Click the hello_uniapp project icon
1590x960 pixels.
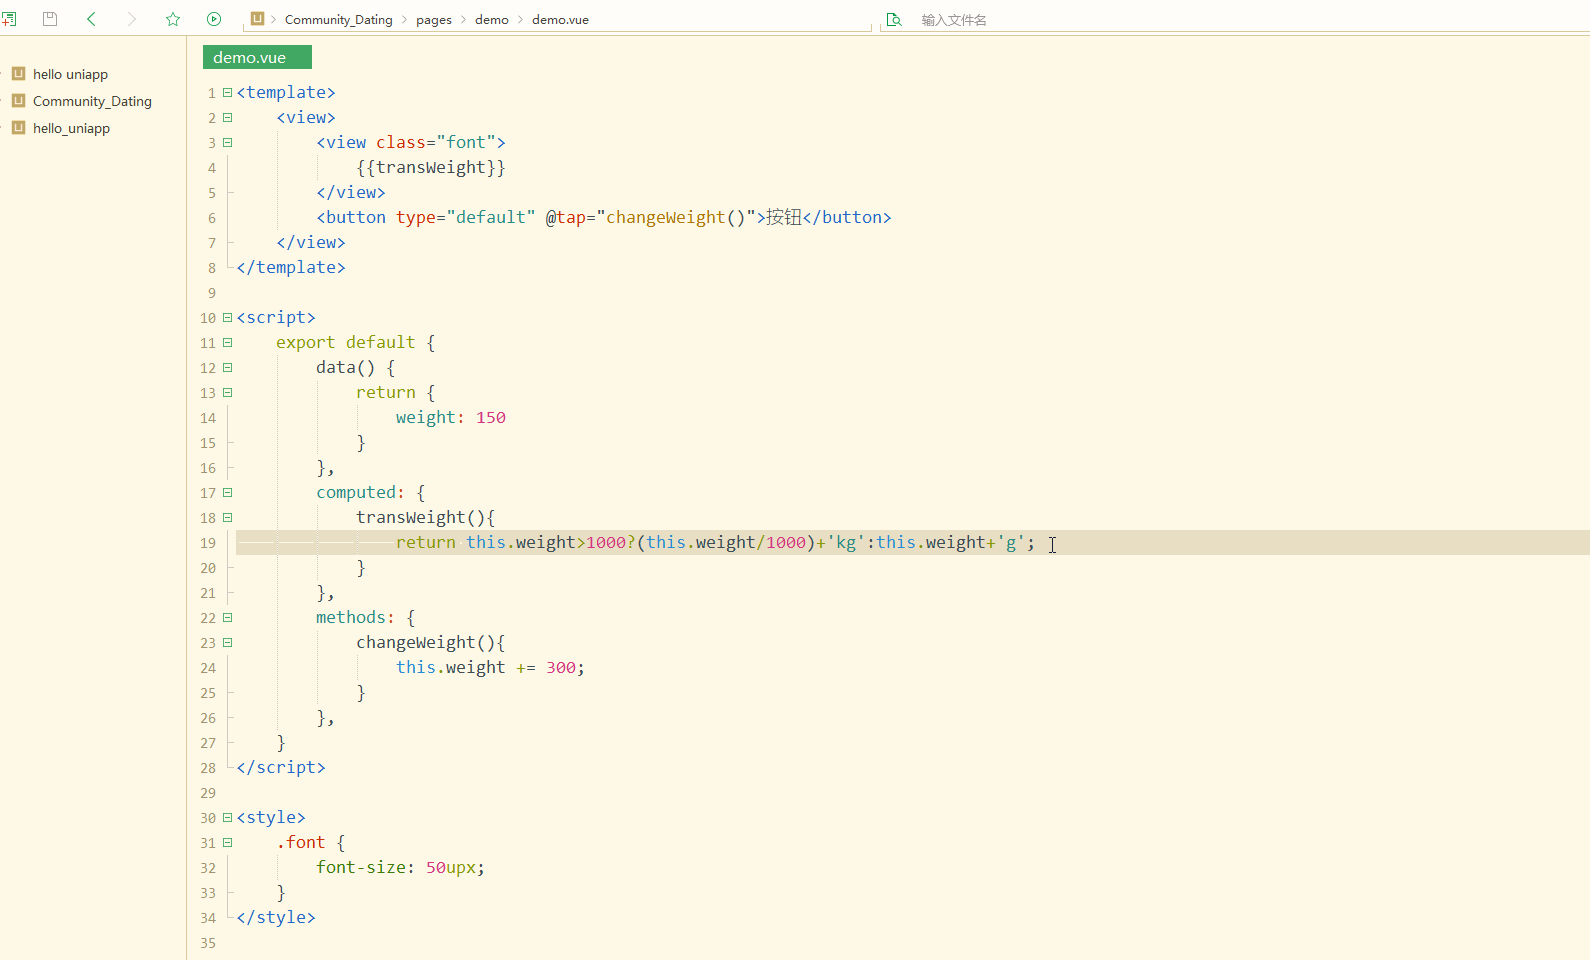coord(18,127)
